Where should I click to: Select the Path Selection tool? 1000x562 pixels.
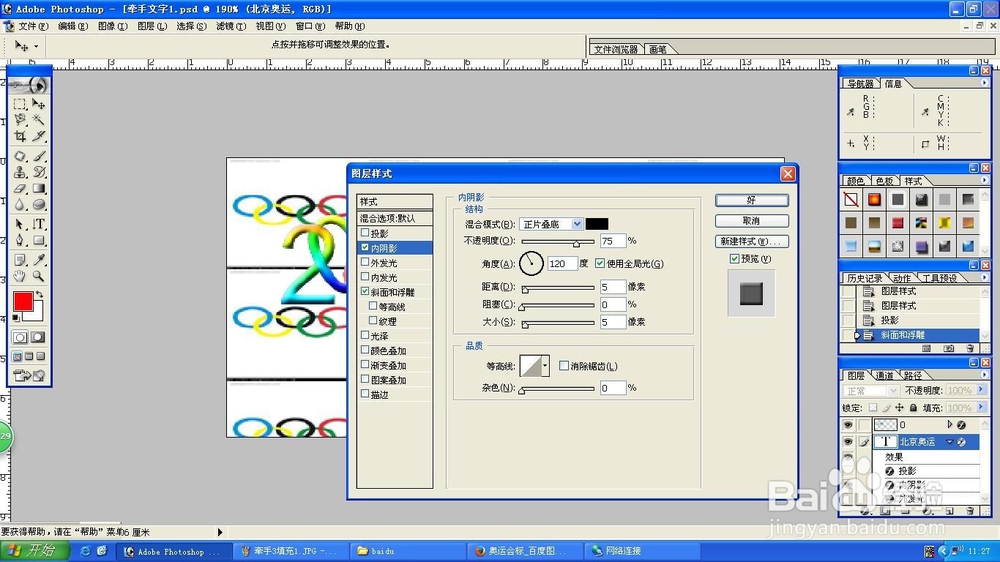coord(20,225)
